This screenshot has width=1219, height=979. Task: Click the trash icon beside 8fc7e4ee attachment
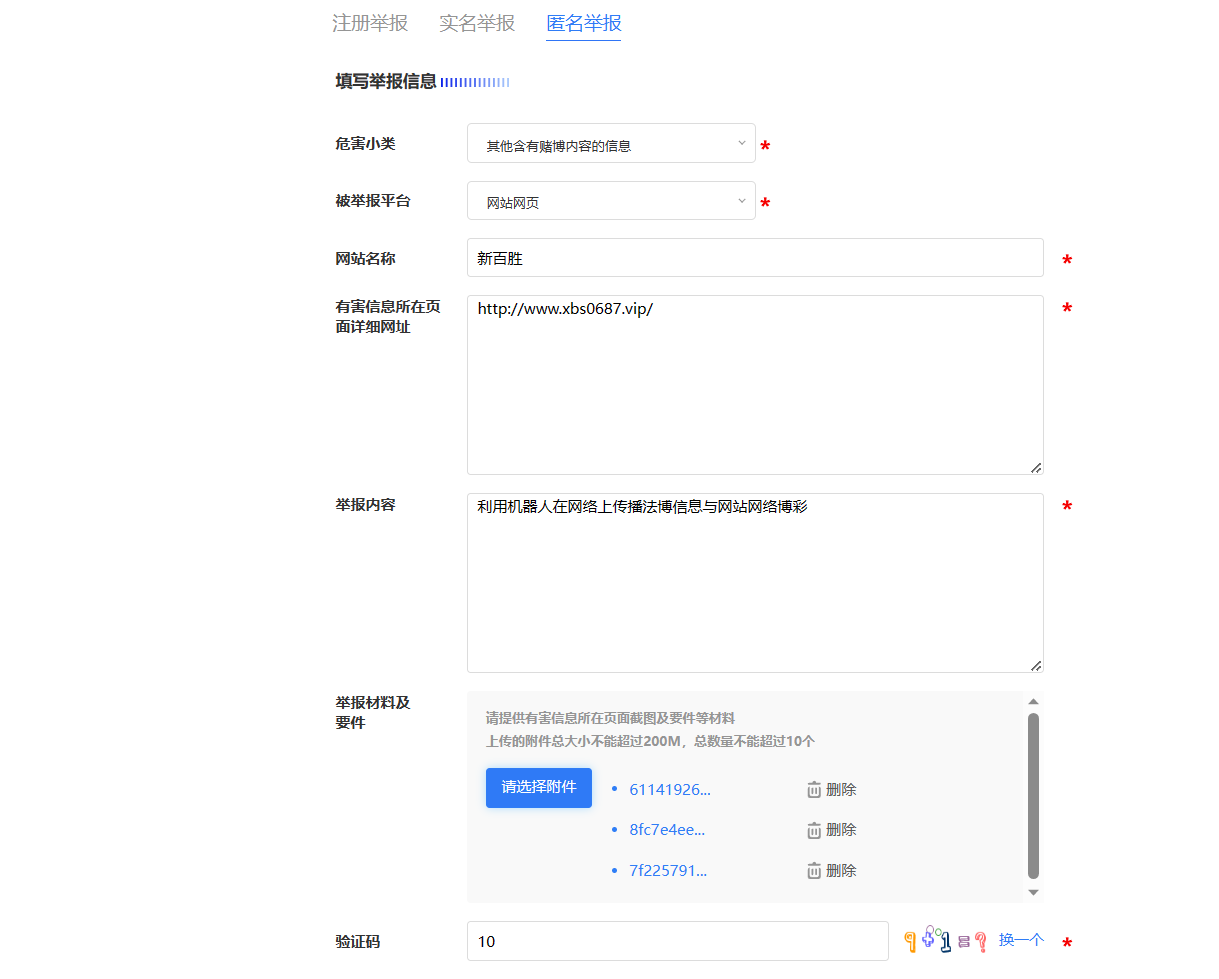[812, 829]
